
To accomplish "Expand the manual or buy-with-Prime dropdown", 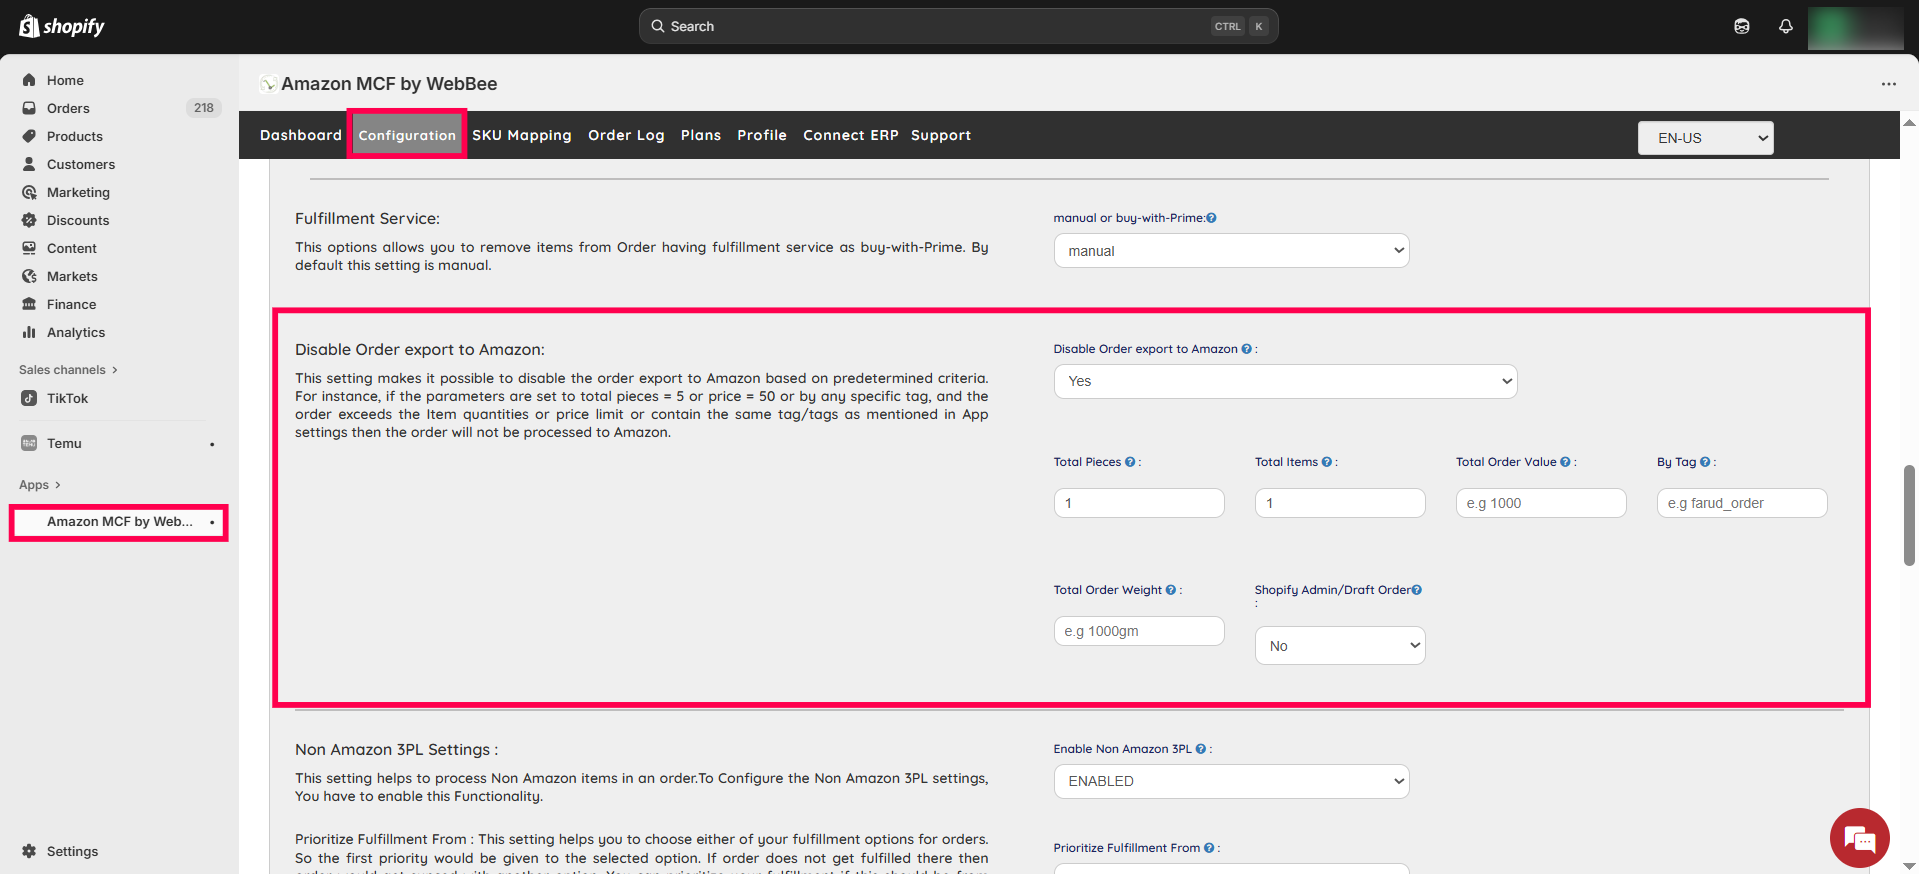I will [1231, 251].
